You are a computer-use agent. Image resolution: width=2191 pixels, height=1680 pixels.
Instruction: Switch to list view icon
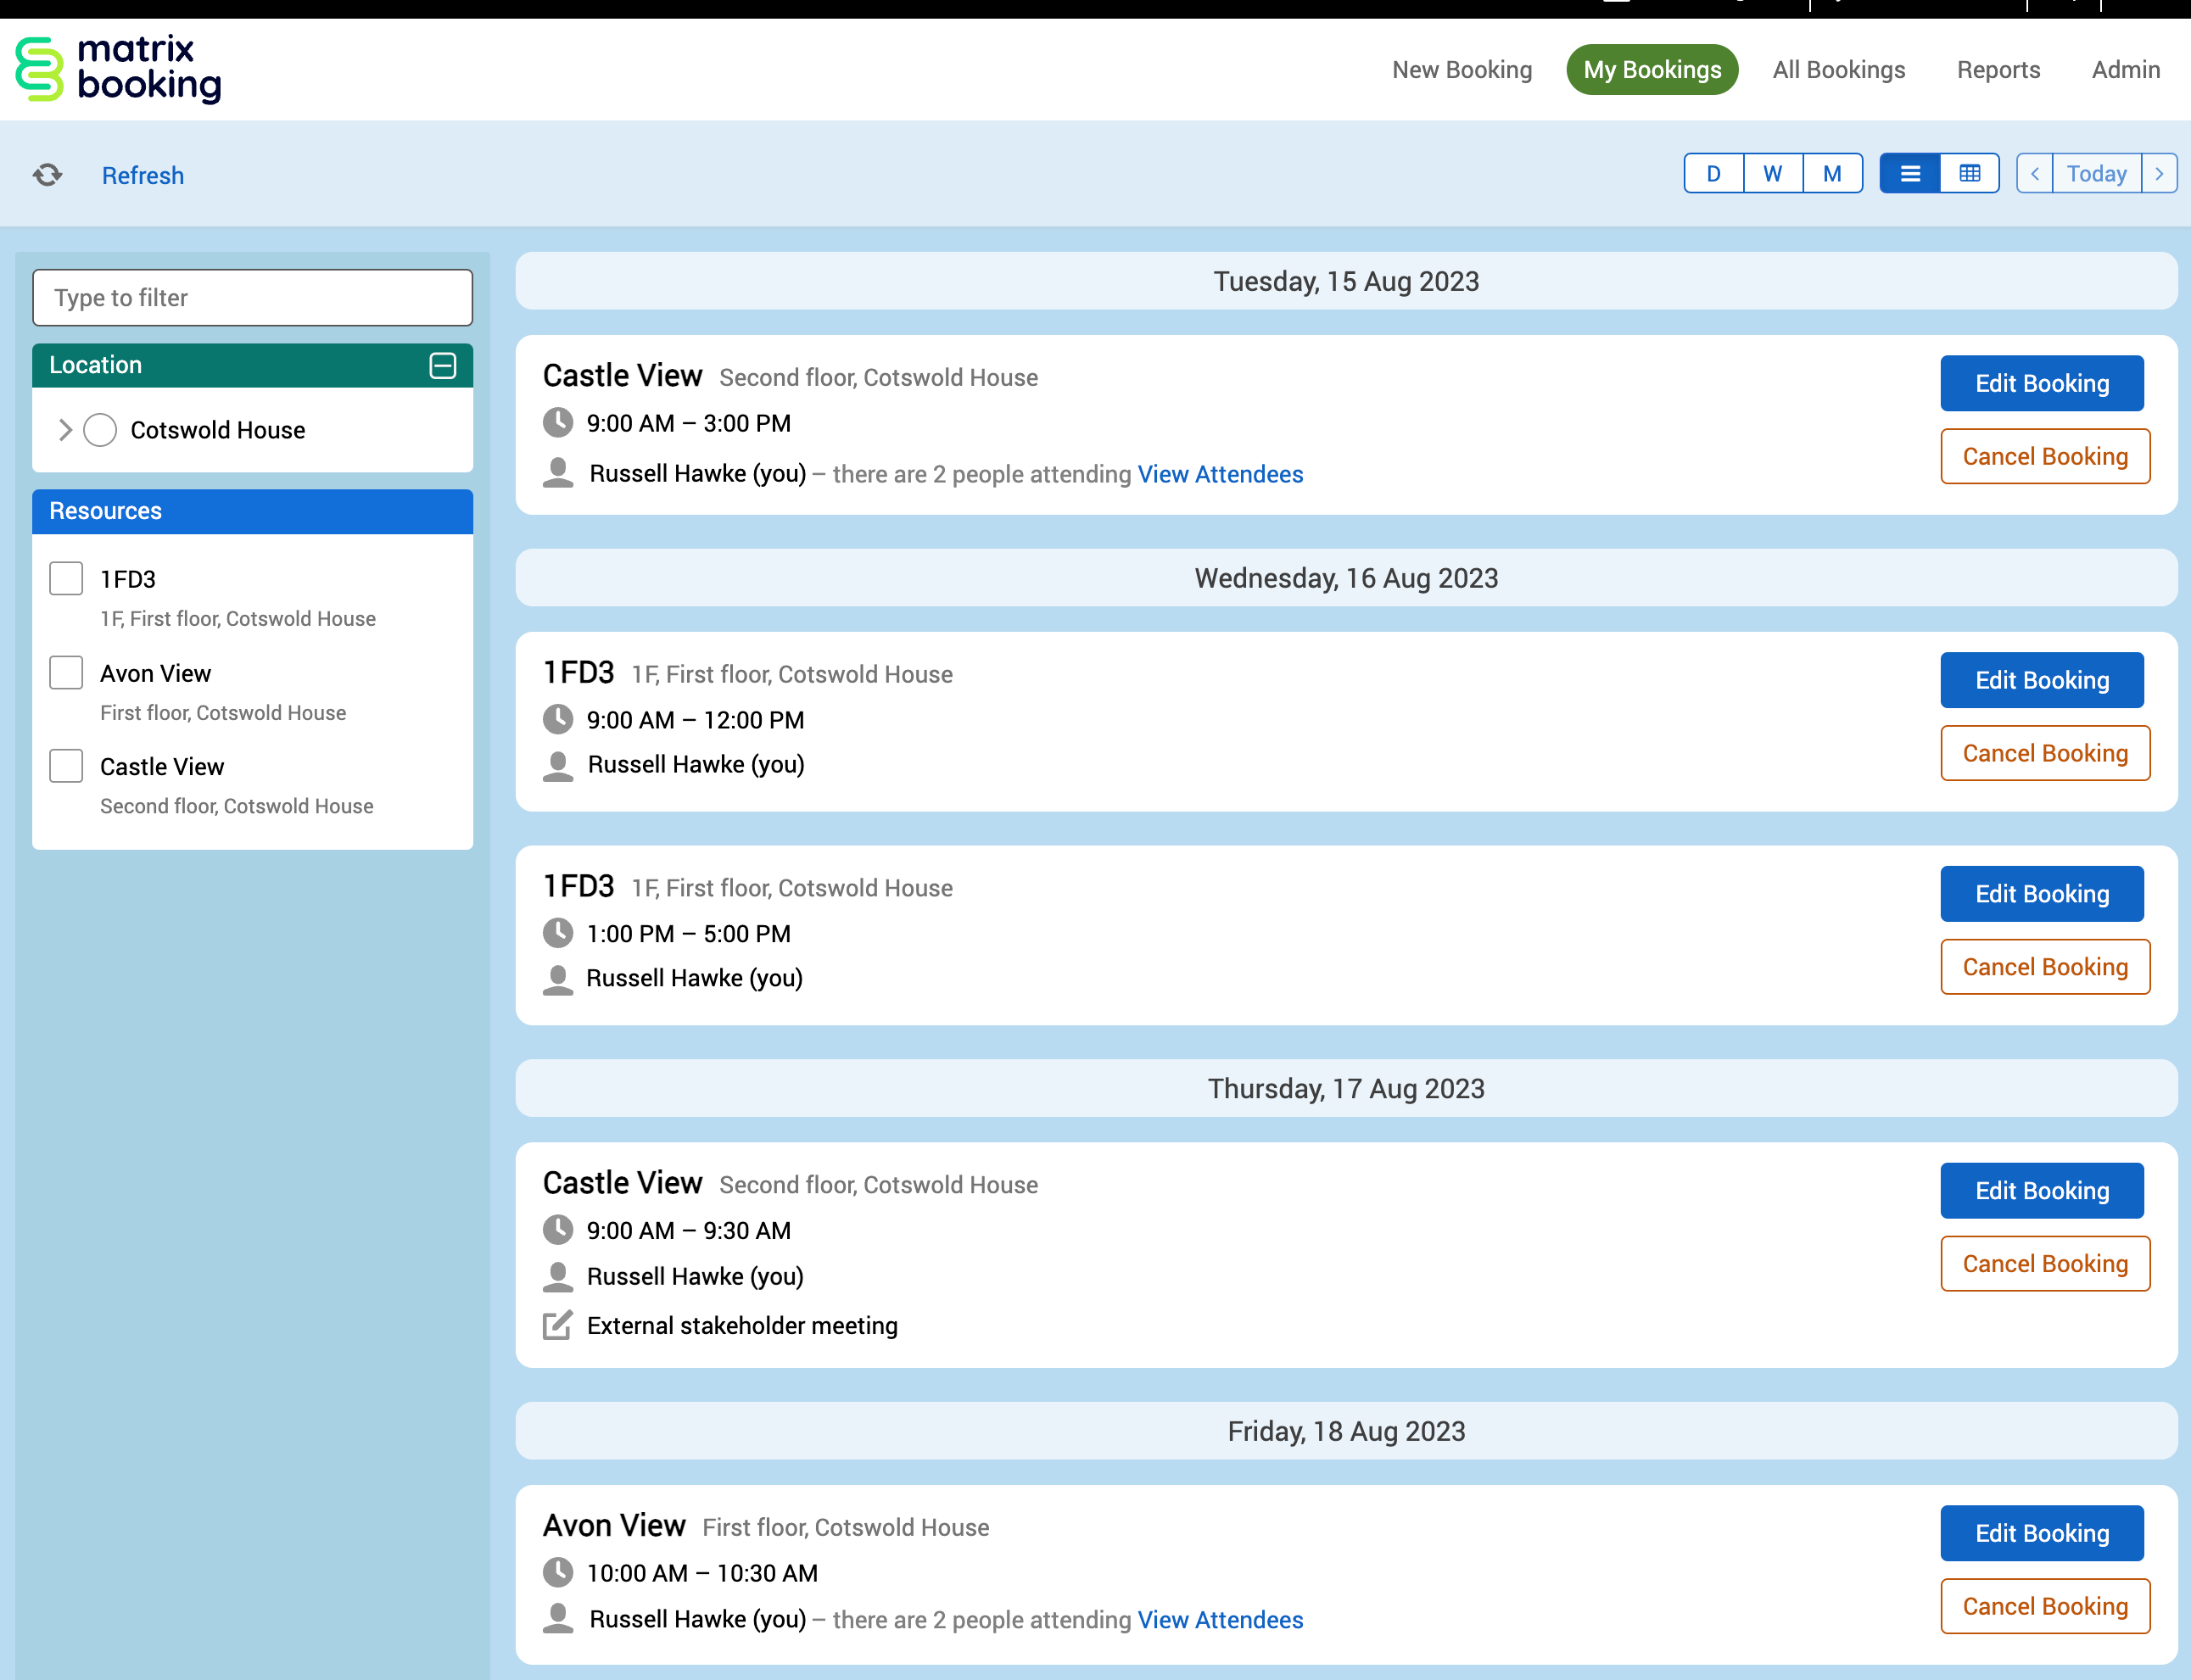click(x=1909, y=174)
